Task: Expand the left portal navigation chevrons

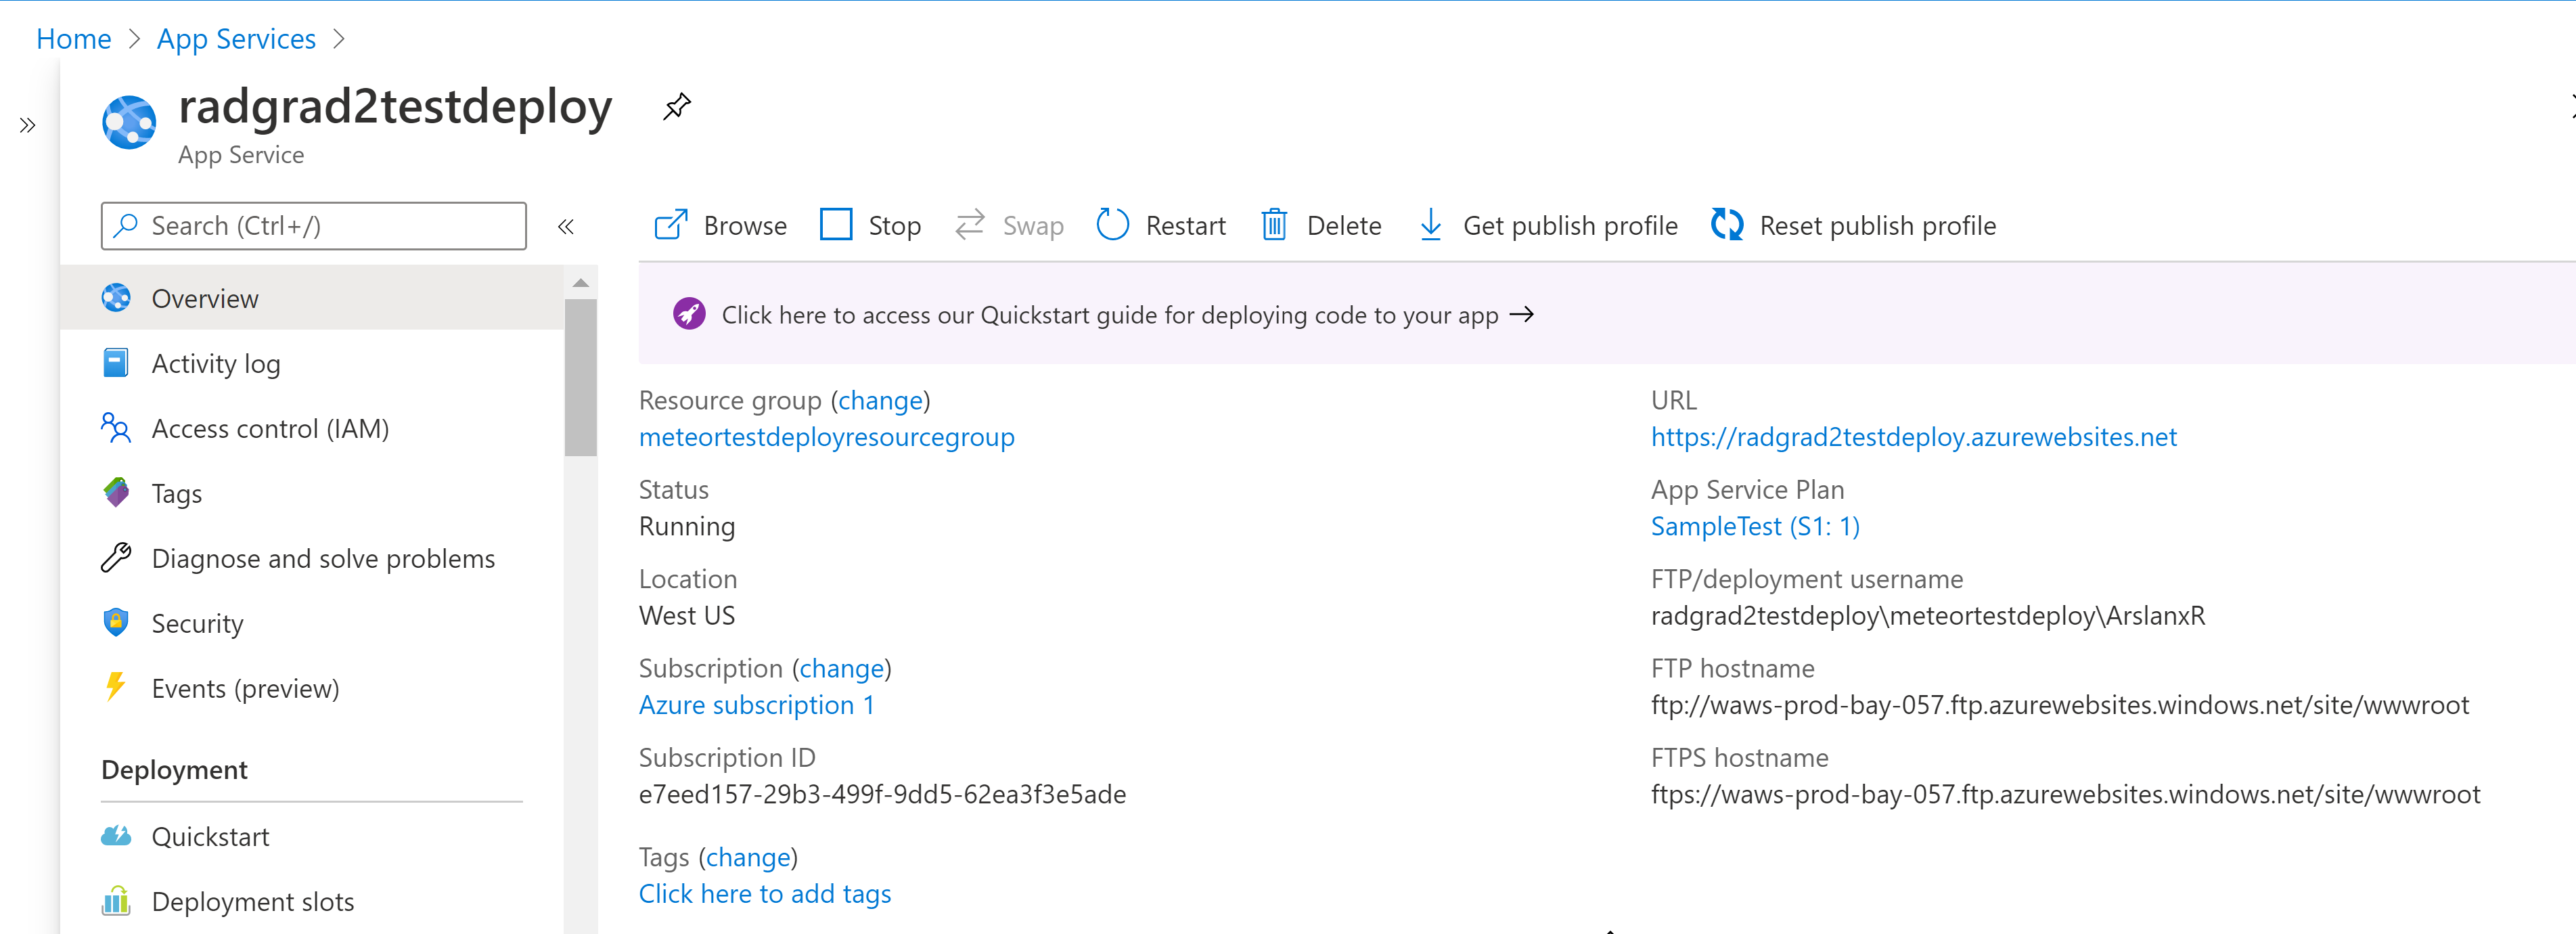Action: pos(28,125)
